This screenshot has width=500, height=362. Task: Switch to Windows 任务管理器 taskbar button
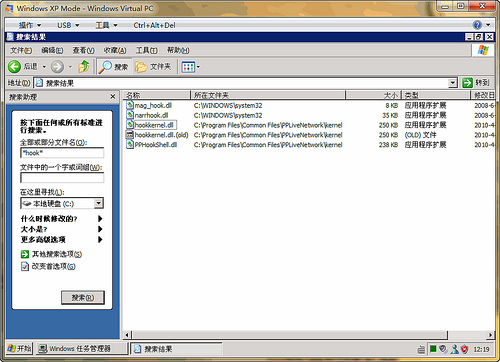coord(81,349)
